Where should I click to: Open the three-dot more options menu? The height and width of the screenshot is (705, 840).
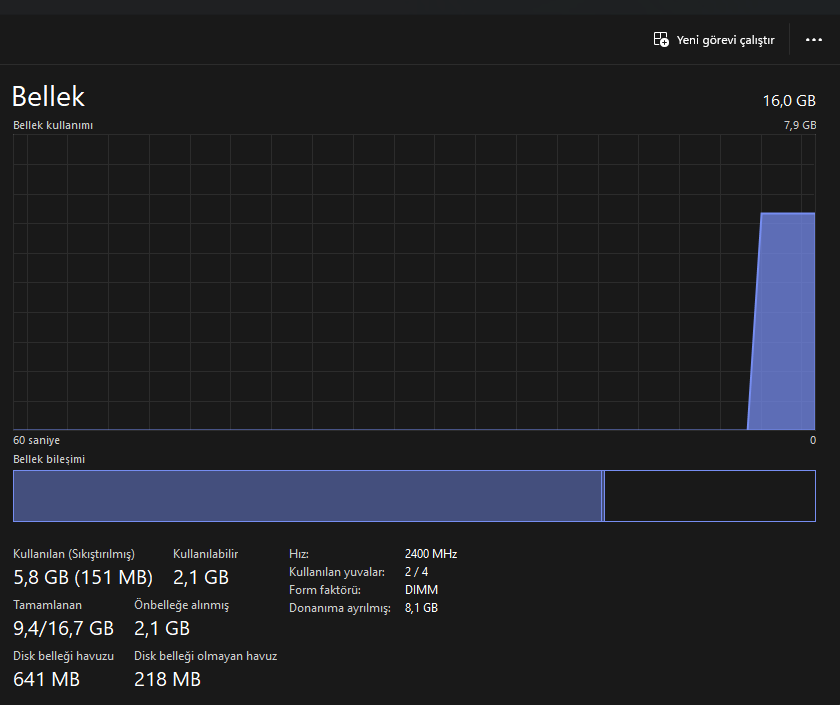tap(813, 40)
